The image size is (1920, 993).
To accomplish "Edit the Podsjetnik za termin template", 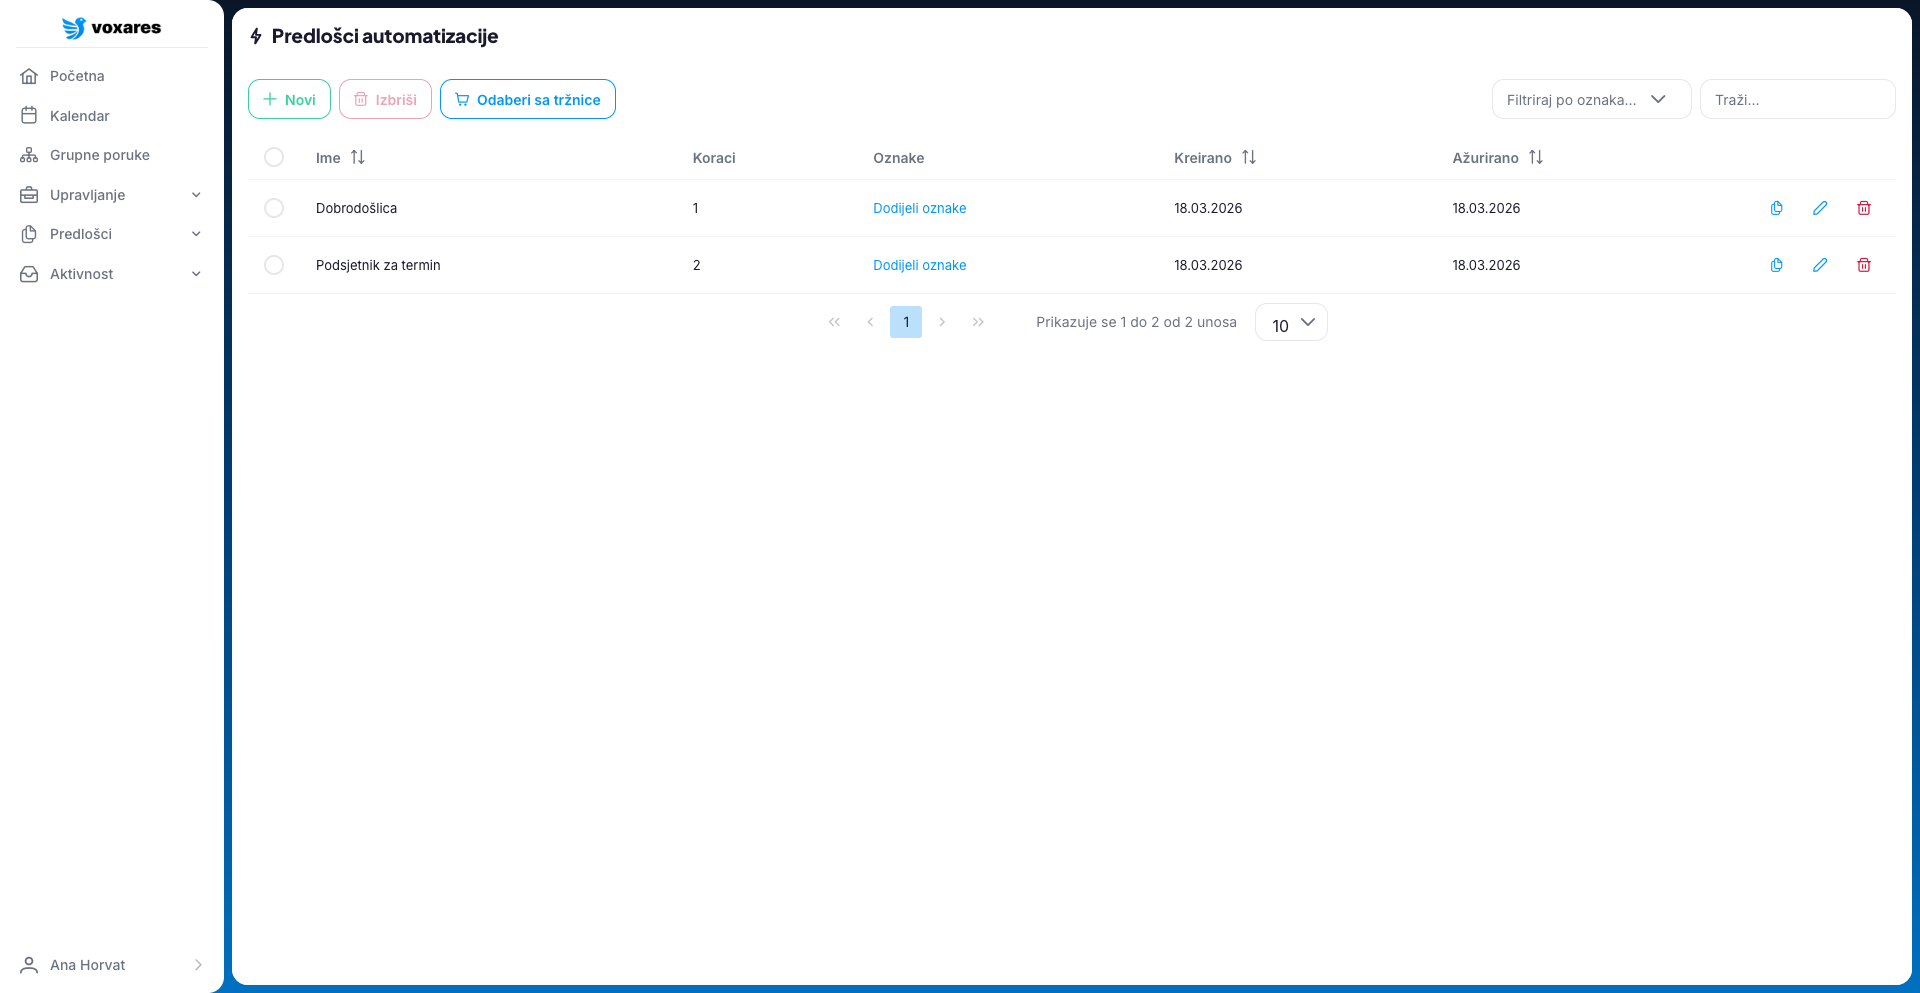I will pos(1820,265).
